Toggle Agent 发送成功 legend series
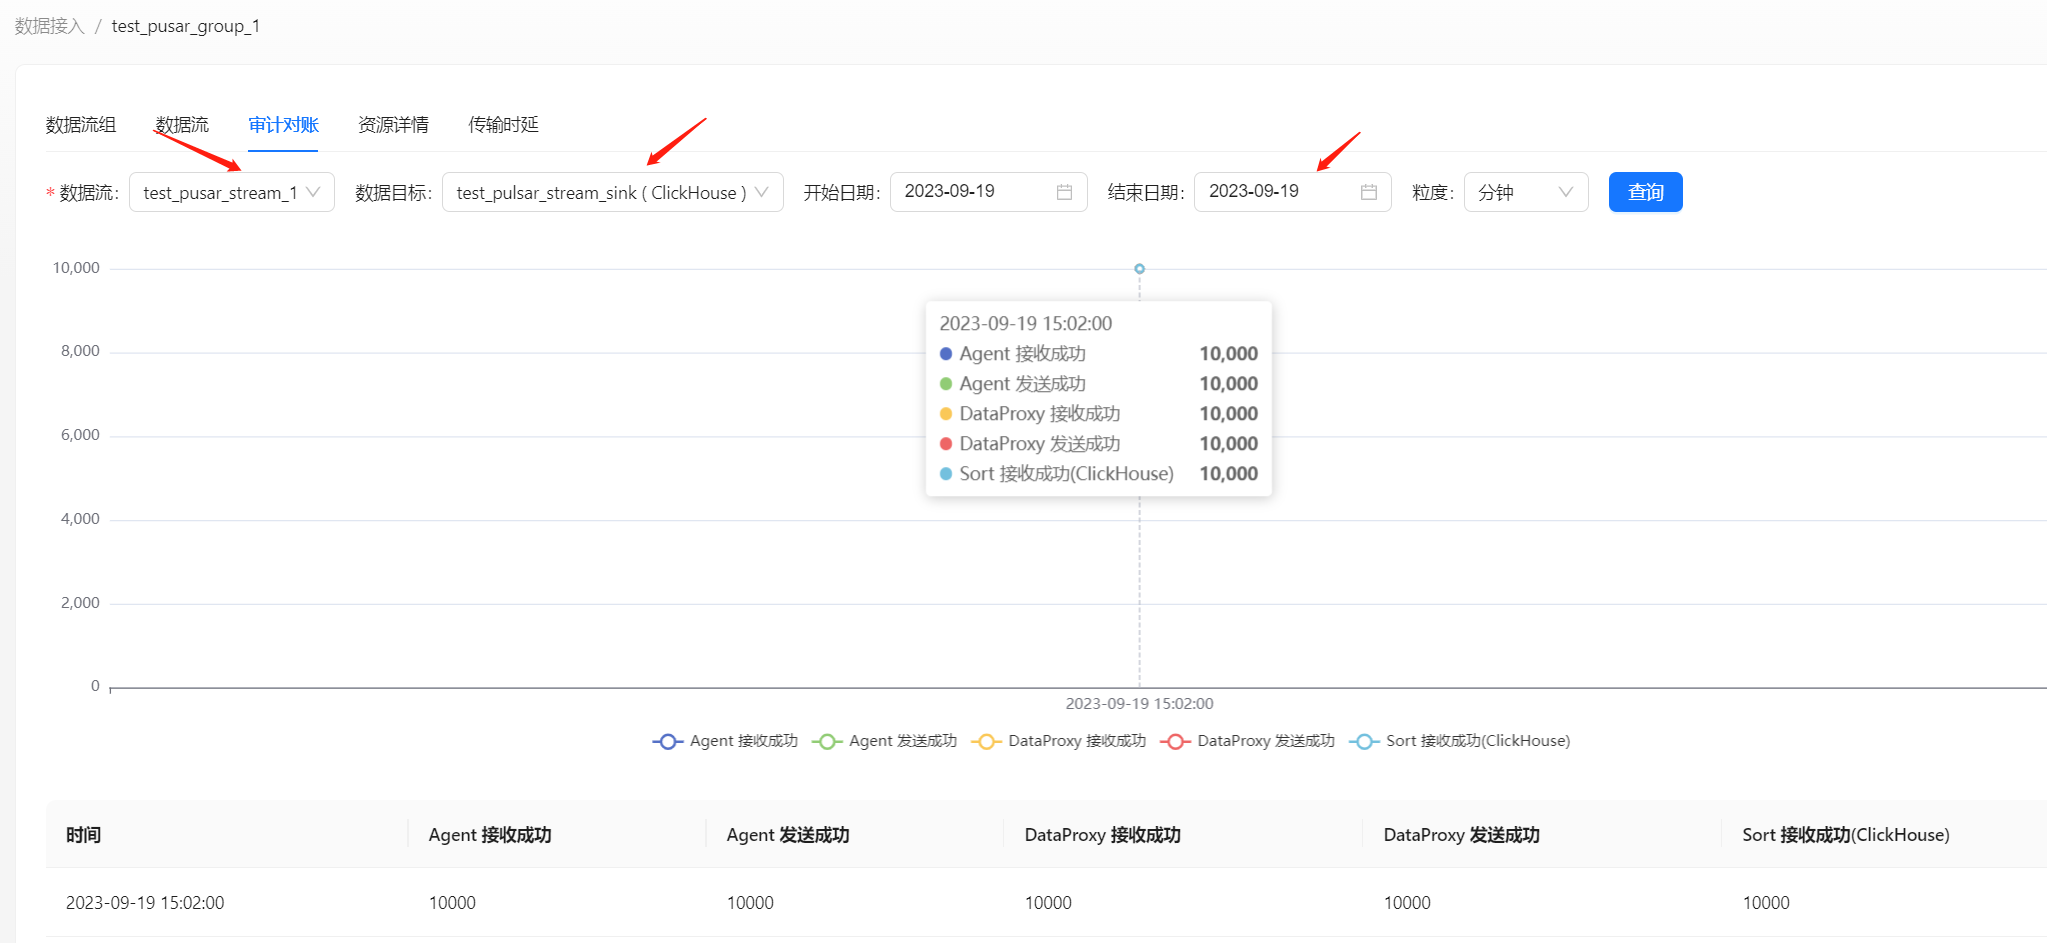The height and width of the screenshot is (943, 2047). coord(884,741)
